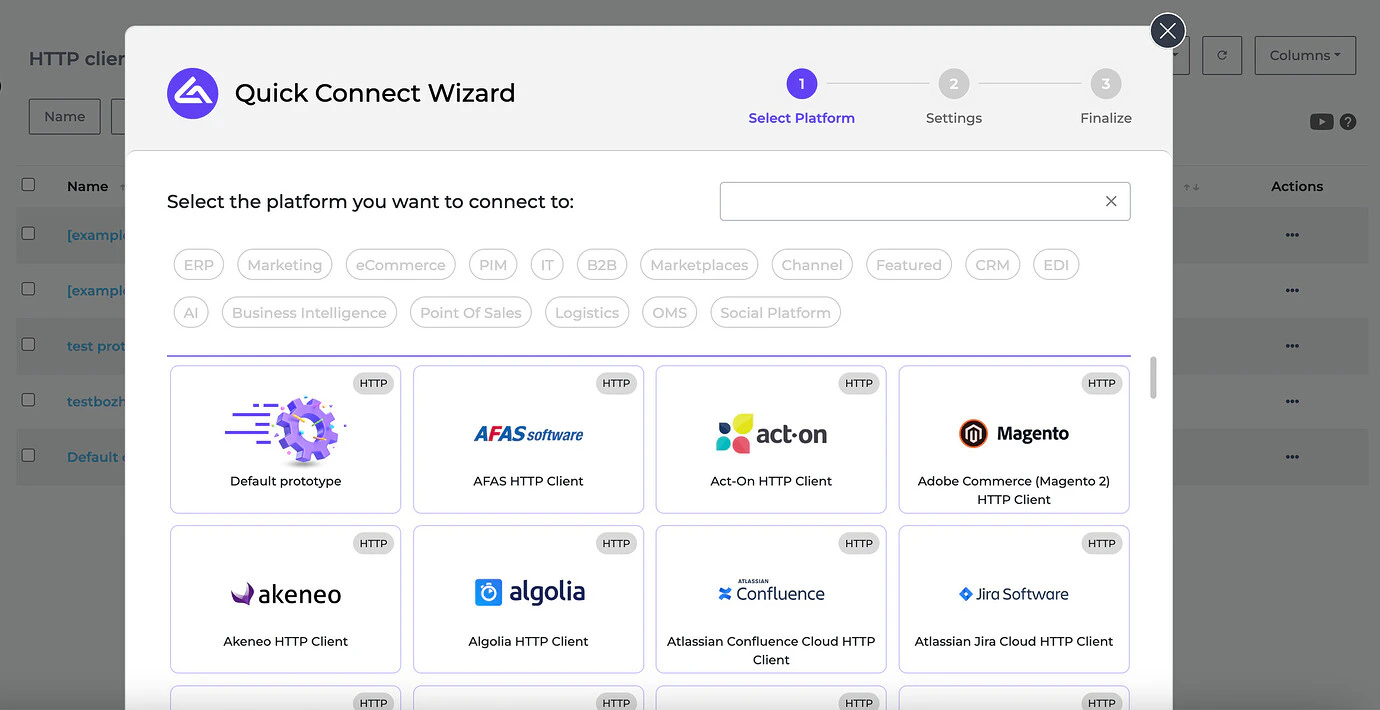Open the Default client link
This screenshot has height=710, width=1380.
coord(96,457)
